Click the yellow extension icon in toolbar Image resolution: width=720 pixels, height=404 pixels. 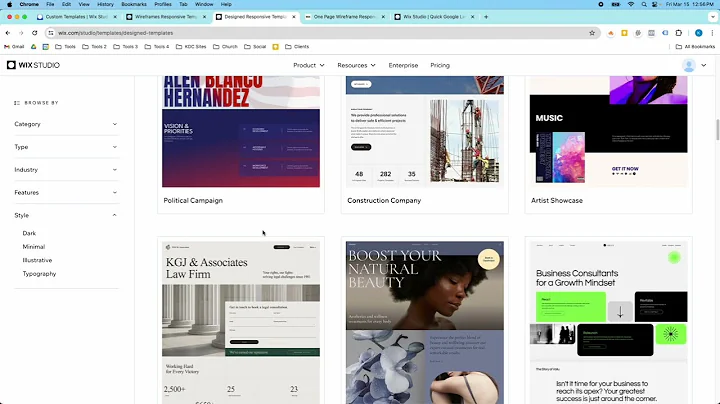coord(624,33)
